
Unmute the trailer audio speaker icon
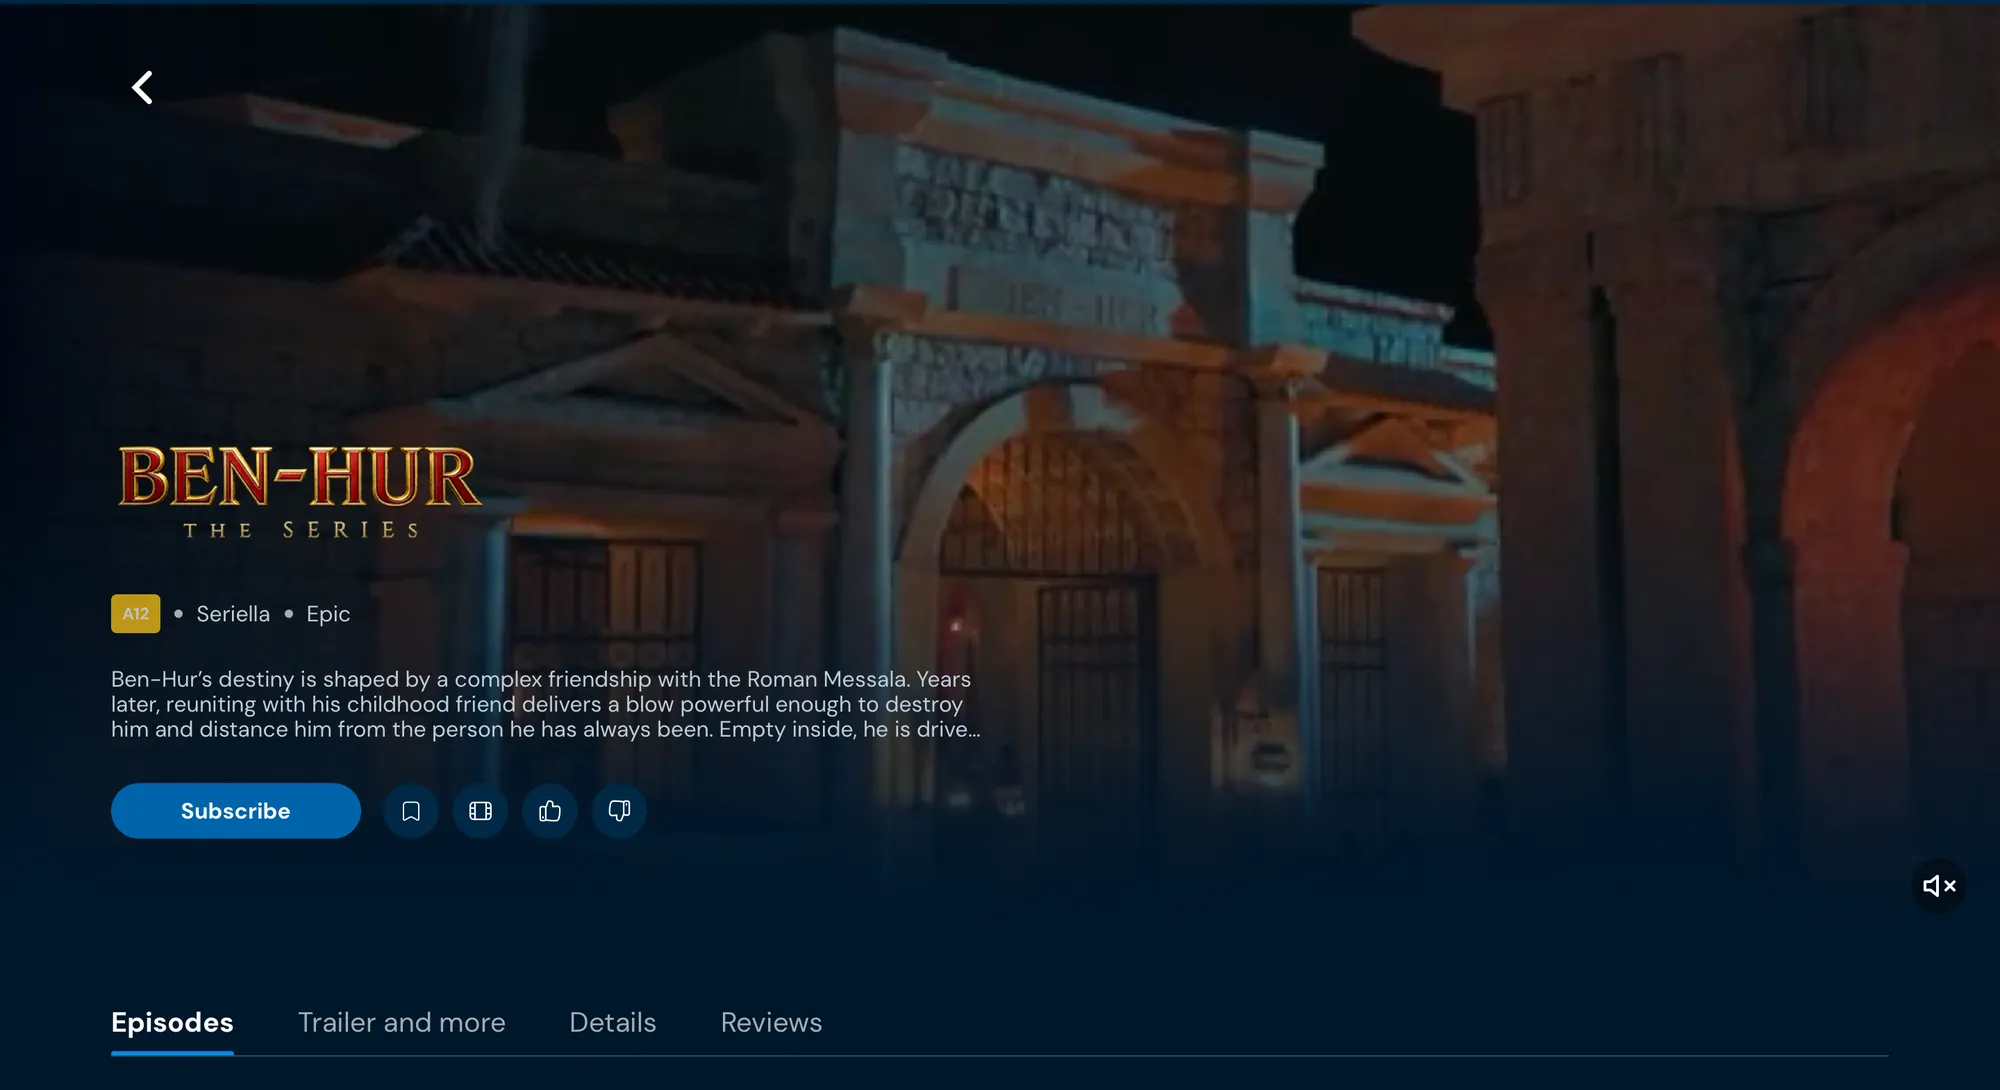[1939, 886]
